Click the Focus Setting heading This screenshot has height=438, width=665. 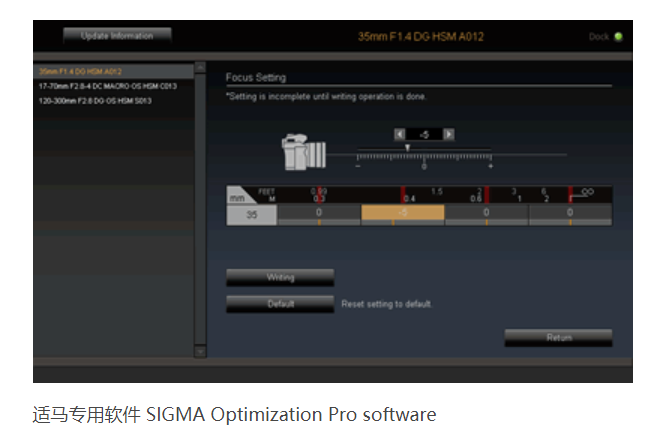[256, 77]
